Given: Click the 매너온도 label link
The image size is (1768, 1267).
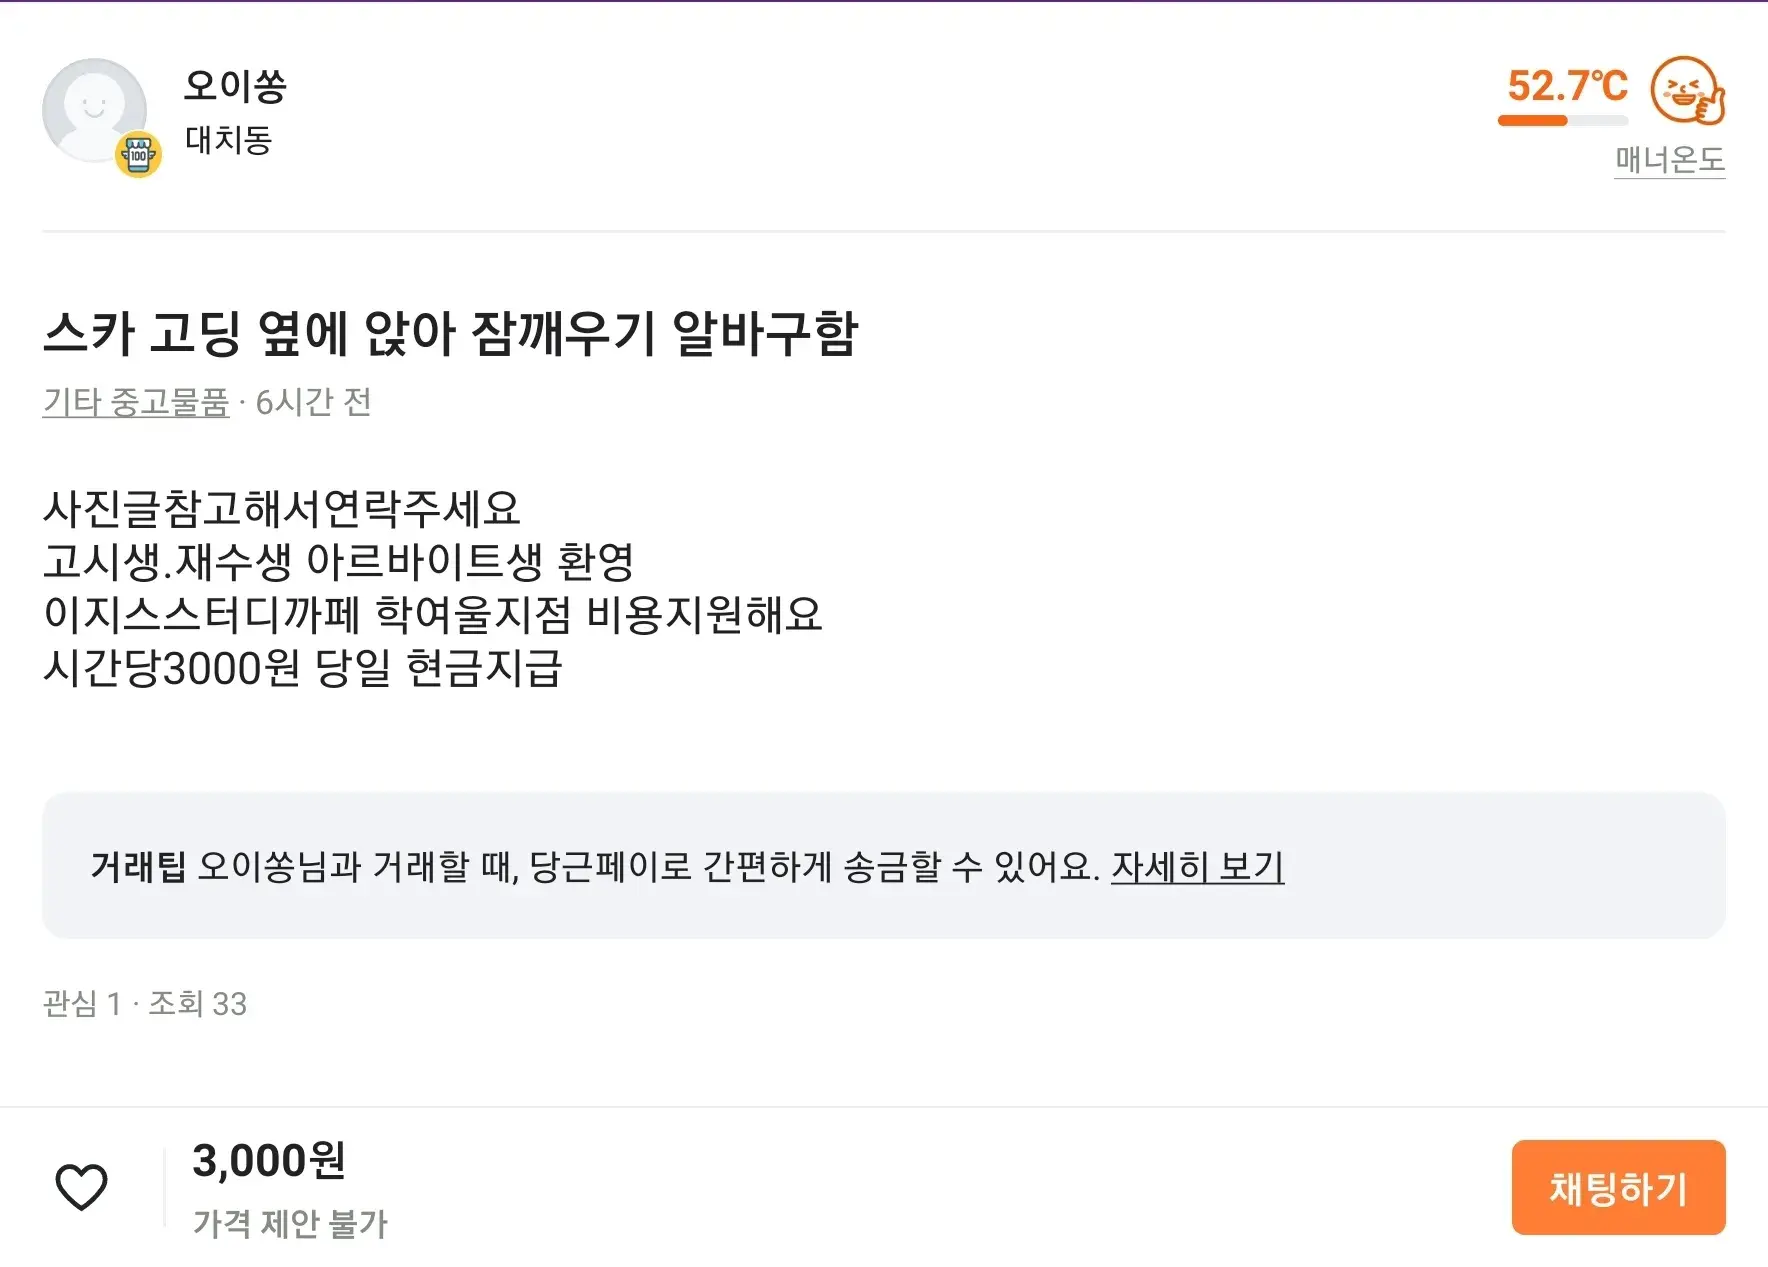Looking at the screenshot, I should coord(1670,160).
